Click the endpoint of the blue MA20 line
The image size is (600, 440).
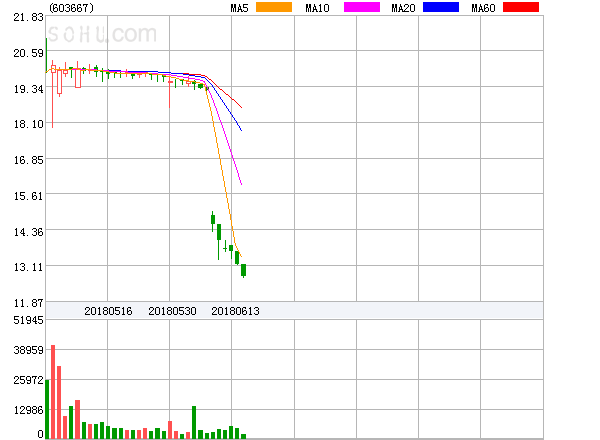point(241,130)
